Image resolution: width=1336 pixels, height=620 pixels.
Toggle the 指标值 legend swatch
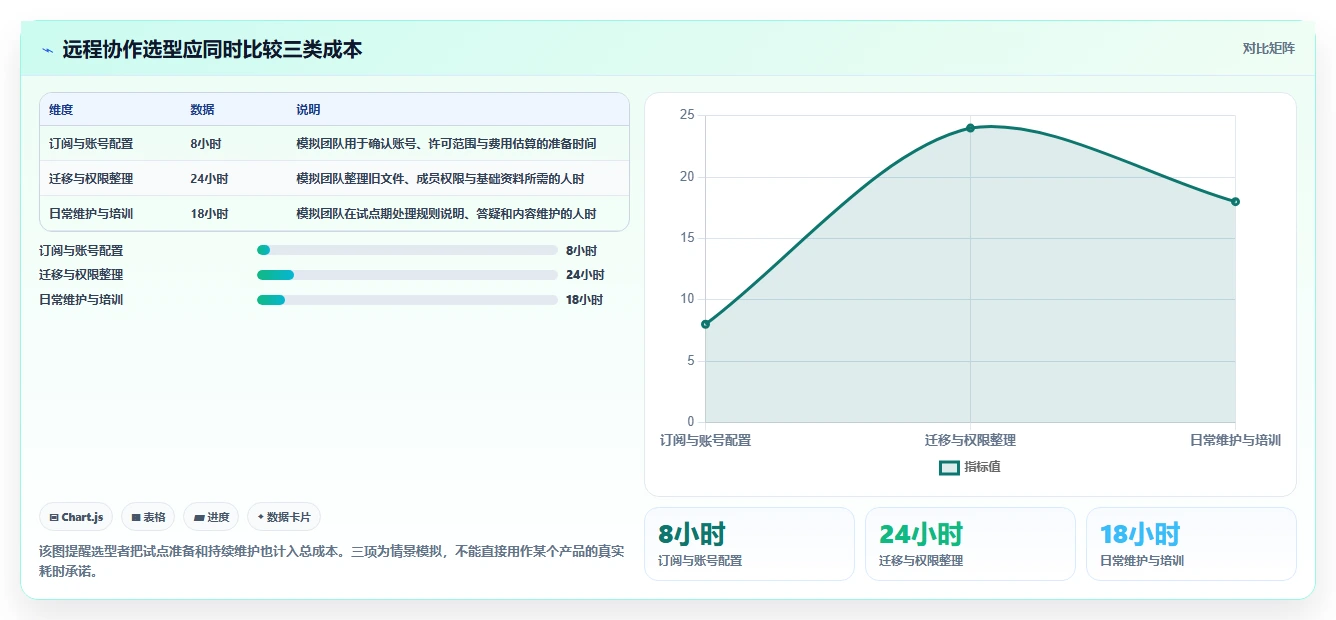[x=949, y=467]
